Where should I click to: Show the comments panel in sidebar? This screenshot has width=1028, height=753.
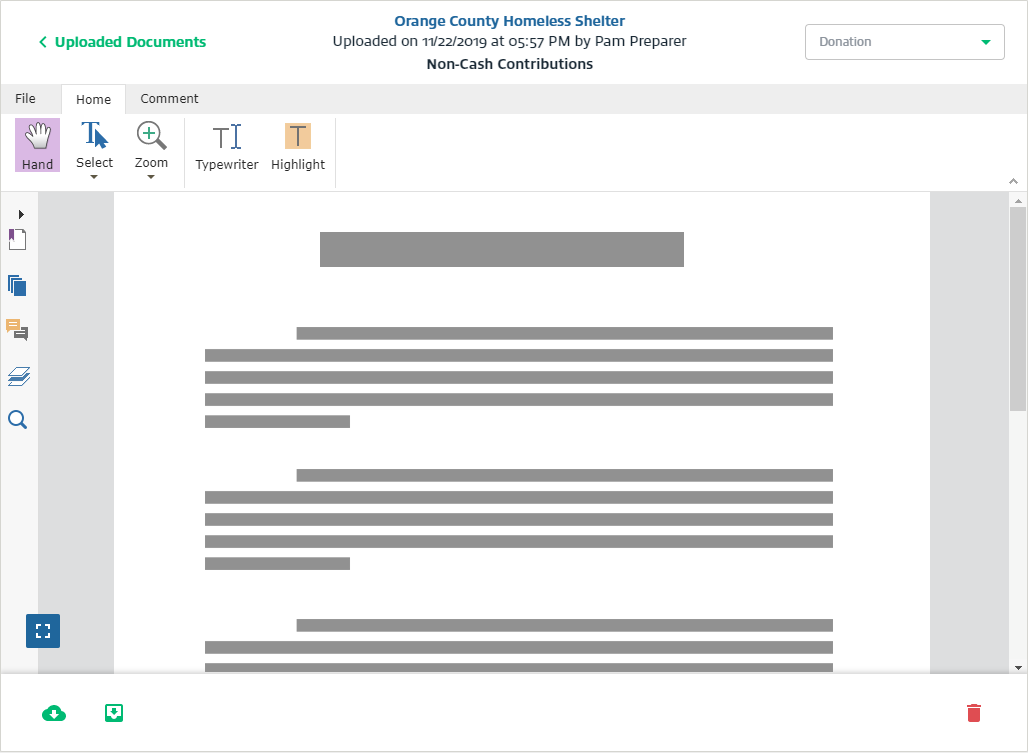18,330
